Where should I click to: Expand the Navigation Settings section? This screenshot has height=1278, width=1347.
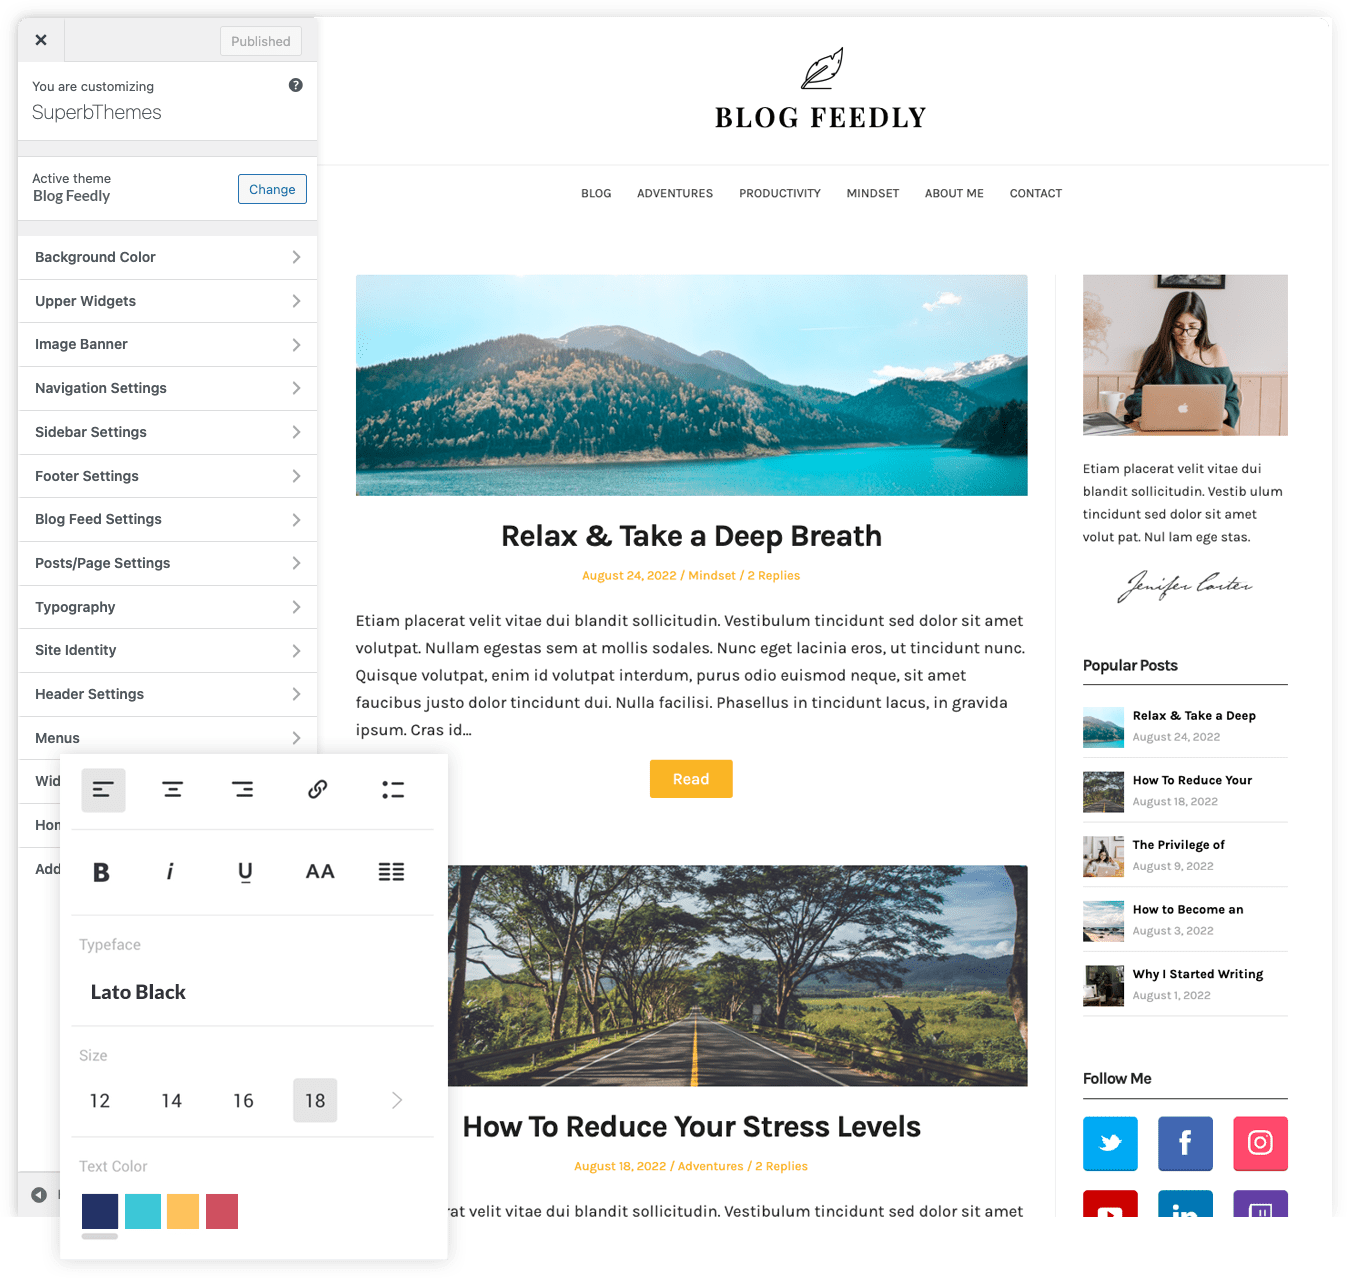click(x=168, y=388)
